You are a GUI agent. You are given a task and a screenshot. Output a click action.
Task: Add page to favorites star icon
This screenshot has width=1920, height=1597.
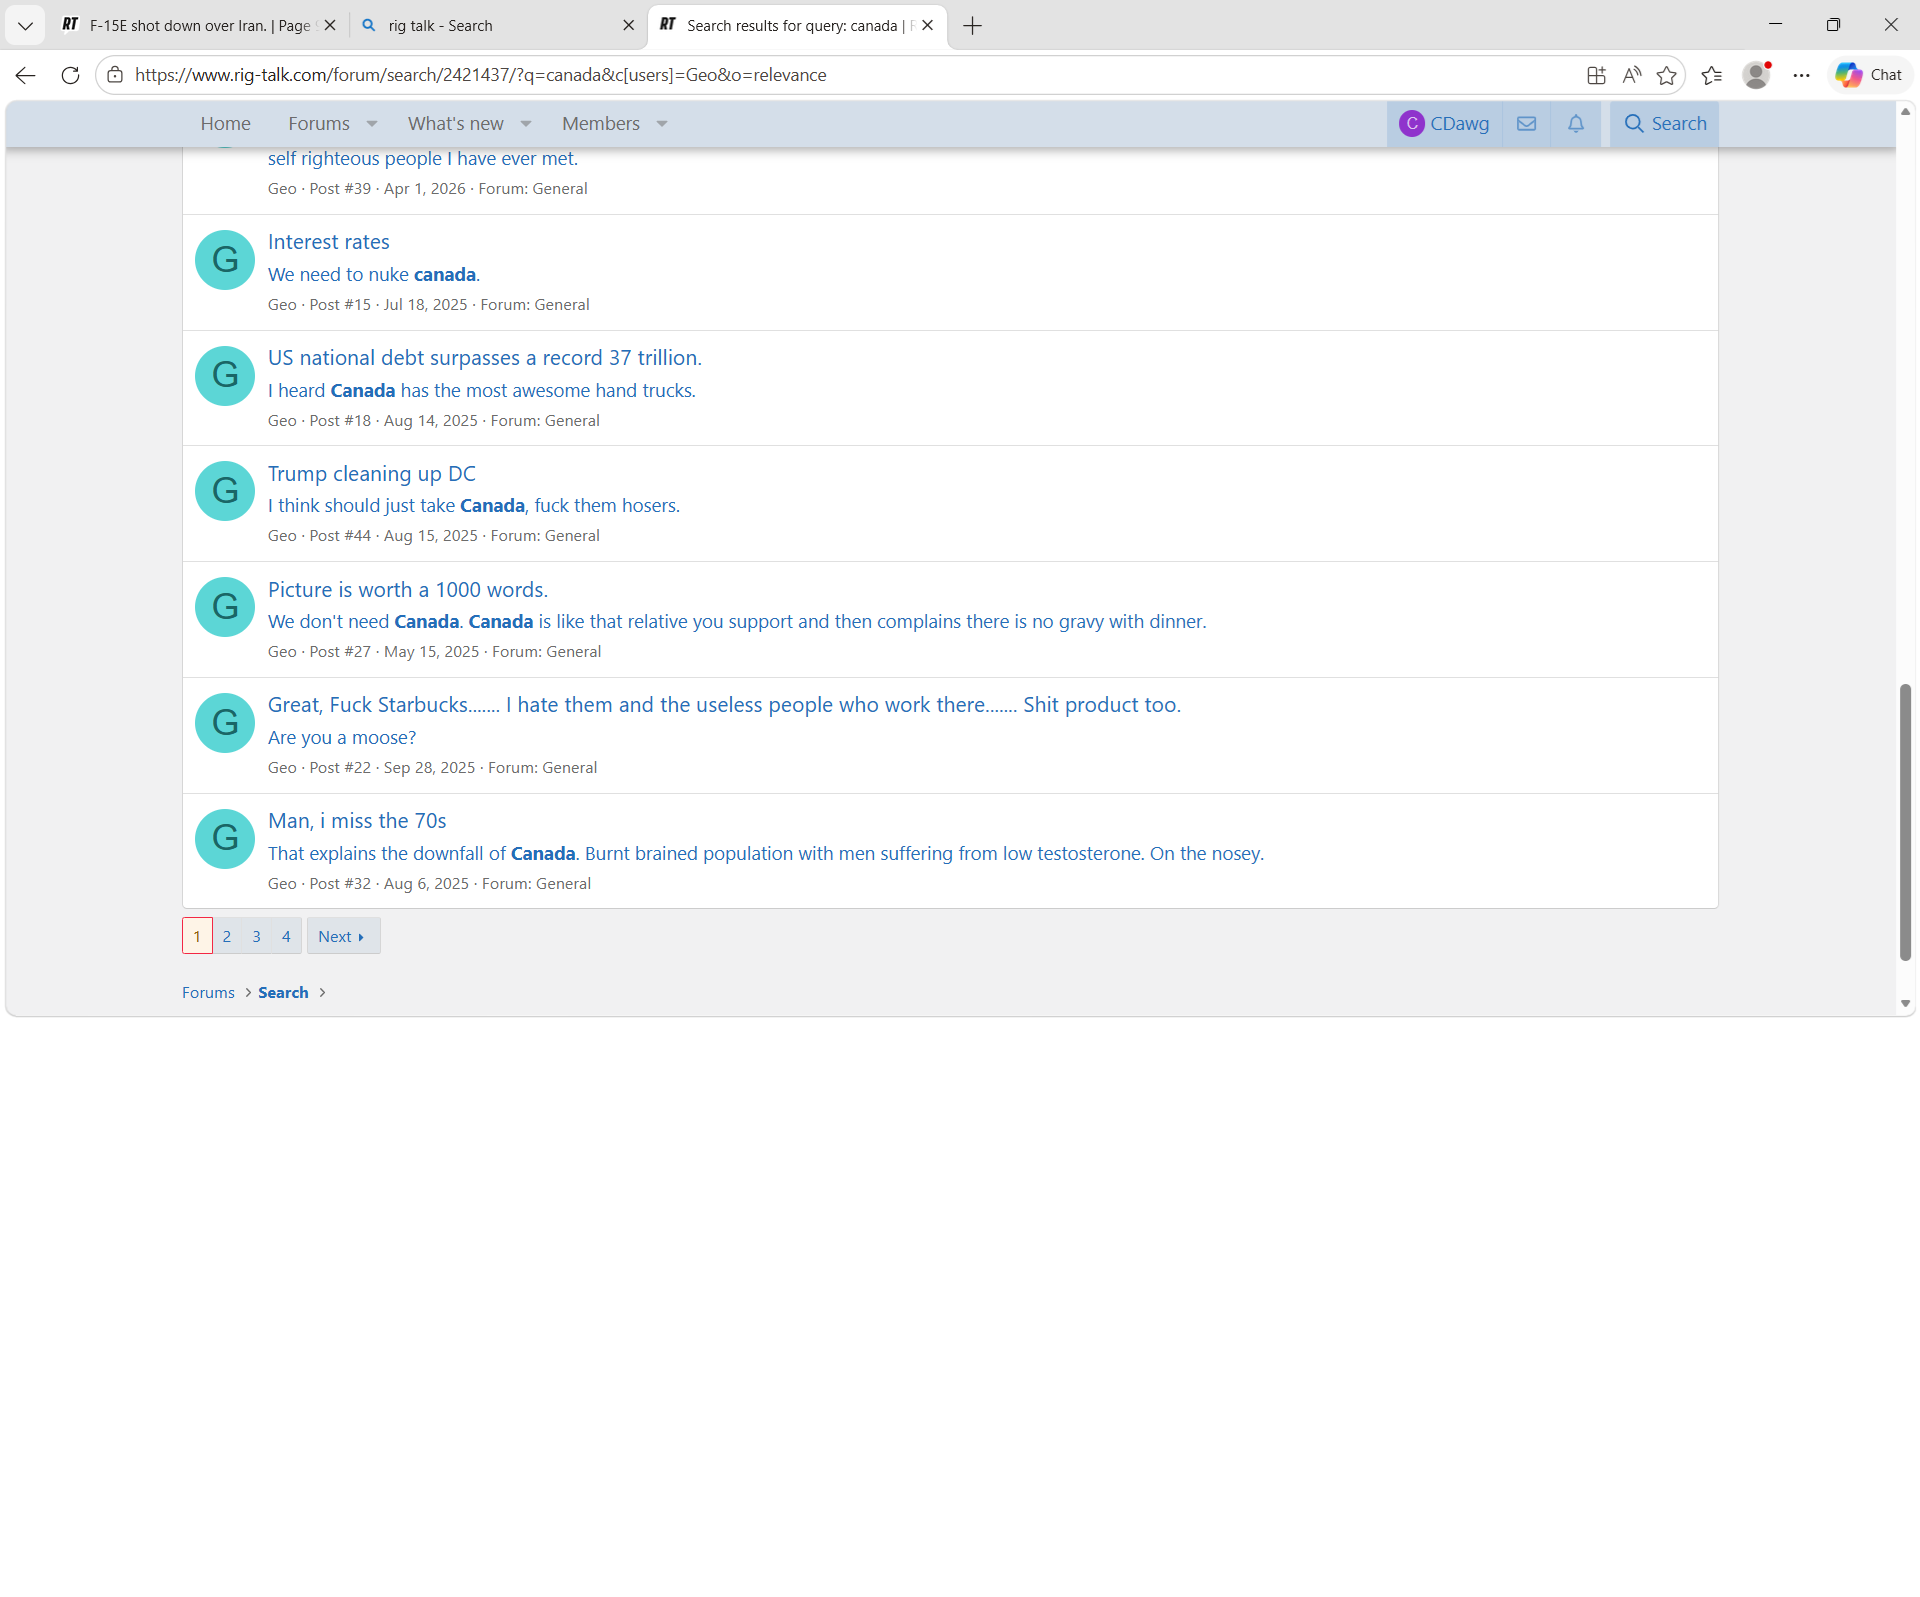pyautogui.click(x=1666, y=75)
